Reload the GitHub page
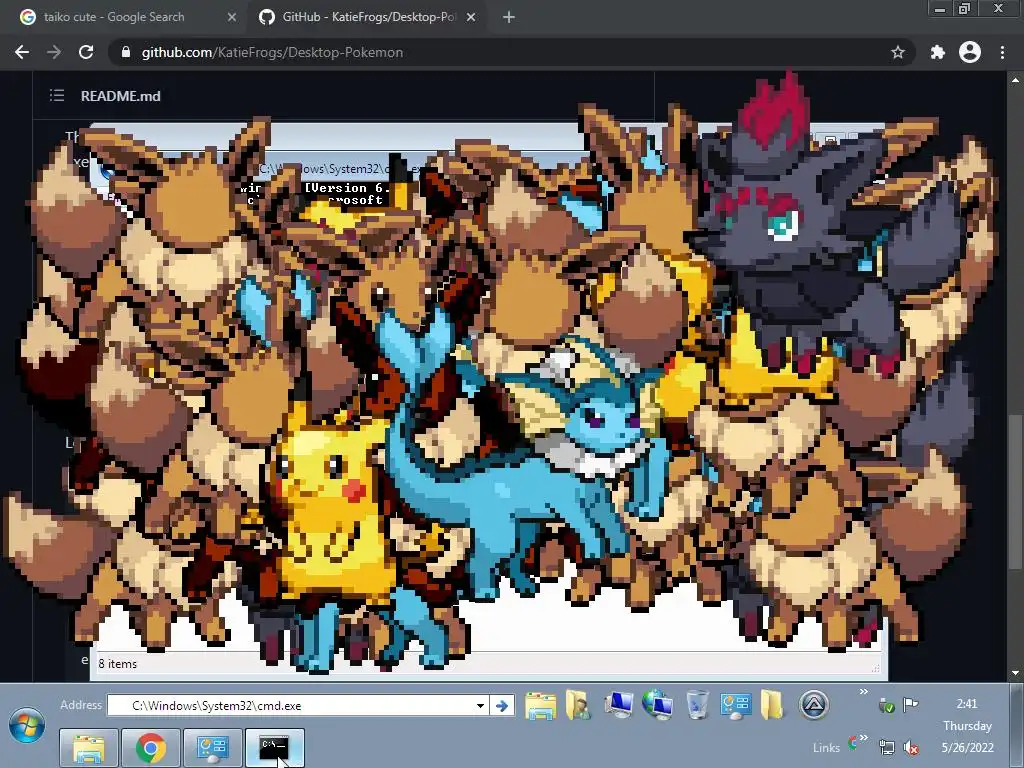 pos(86,52)
